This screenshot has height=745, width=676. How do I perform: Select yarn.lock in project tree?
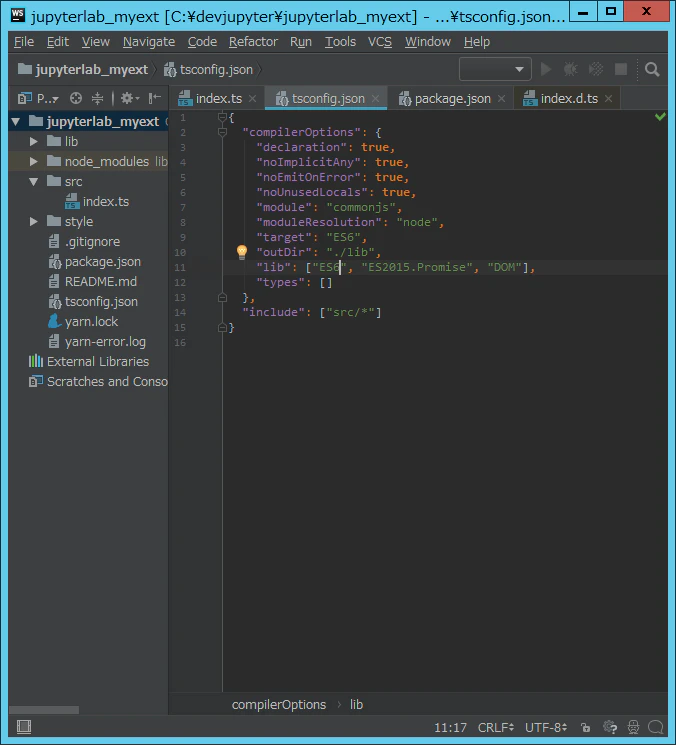(83, 321)
